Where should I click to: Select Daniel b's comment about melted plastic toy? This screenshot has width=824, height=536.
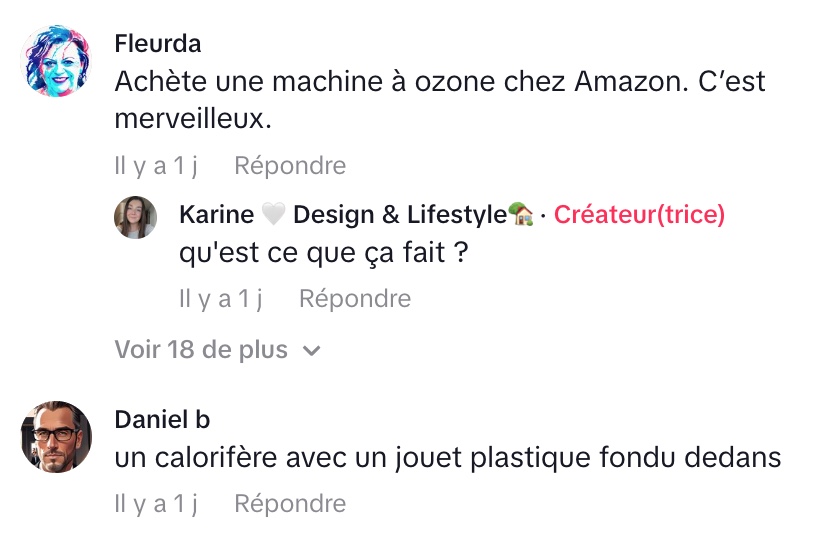[447, 458]
